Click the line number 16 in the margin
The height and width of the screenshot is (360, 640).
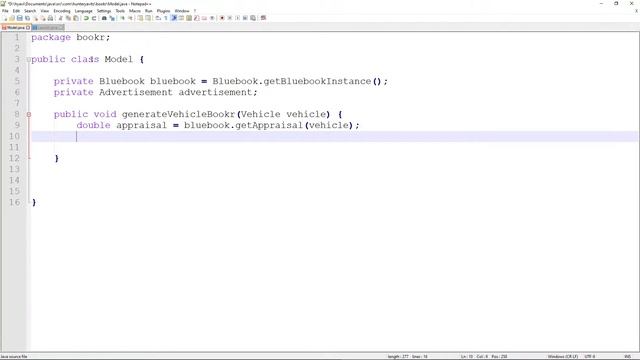pyautogui.click(x=14, y=202)
